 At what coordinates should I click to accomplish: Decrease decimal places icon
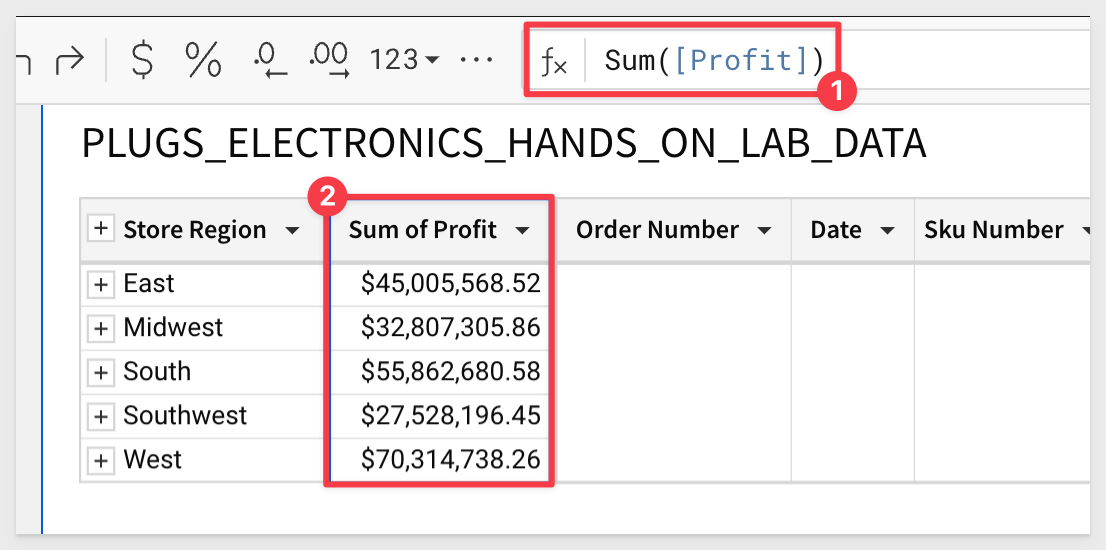(270, 61)
